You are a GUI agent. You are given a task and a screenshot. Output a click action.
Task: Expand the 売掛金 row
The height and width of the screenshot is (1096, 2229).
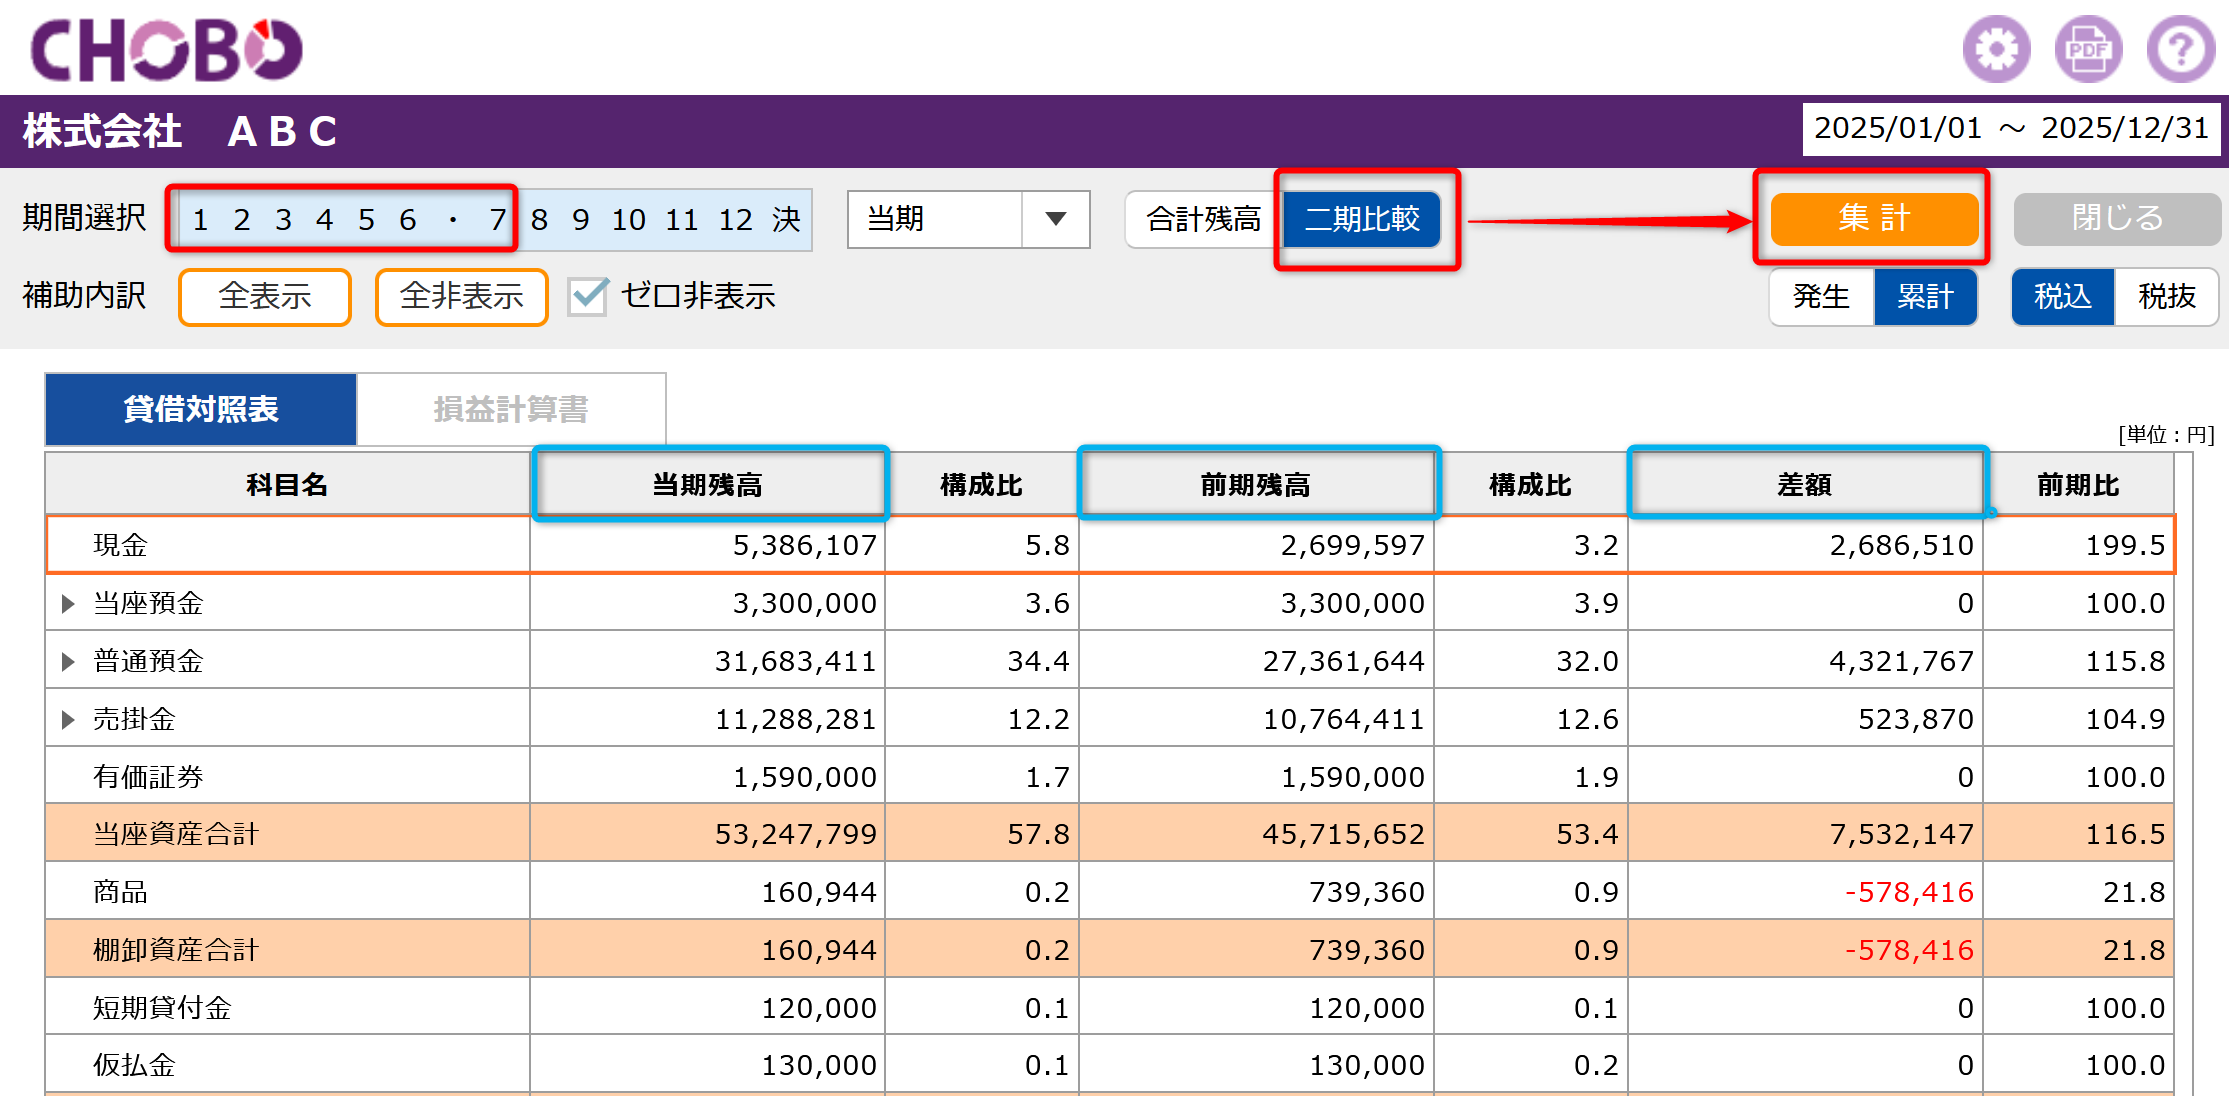pos(68,719)
